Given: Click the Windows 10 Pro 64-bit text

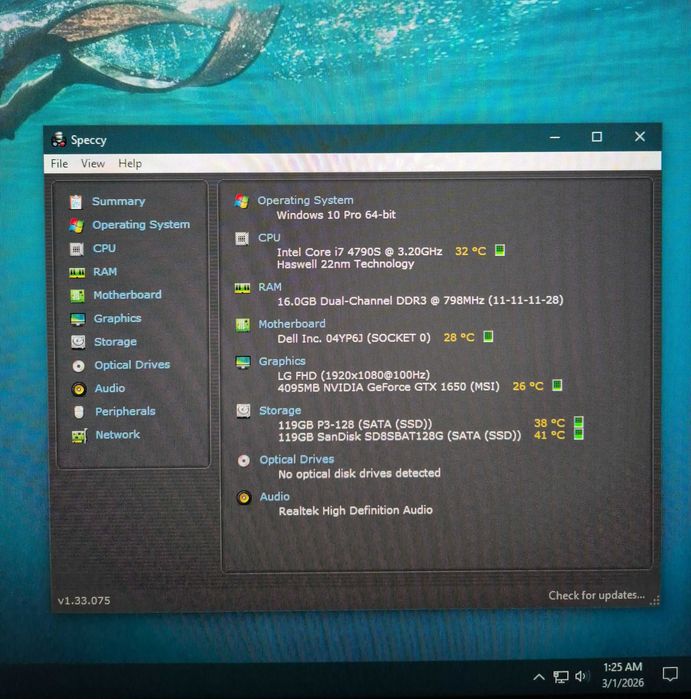Looking at the screenshot, I should [x=336, y=215].
